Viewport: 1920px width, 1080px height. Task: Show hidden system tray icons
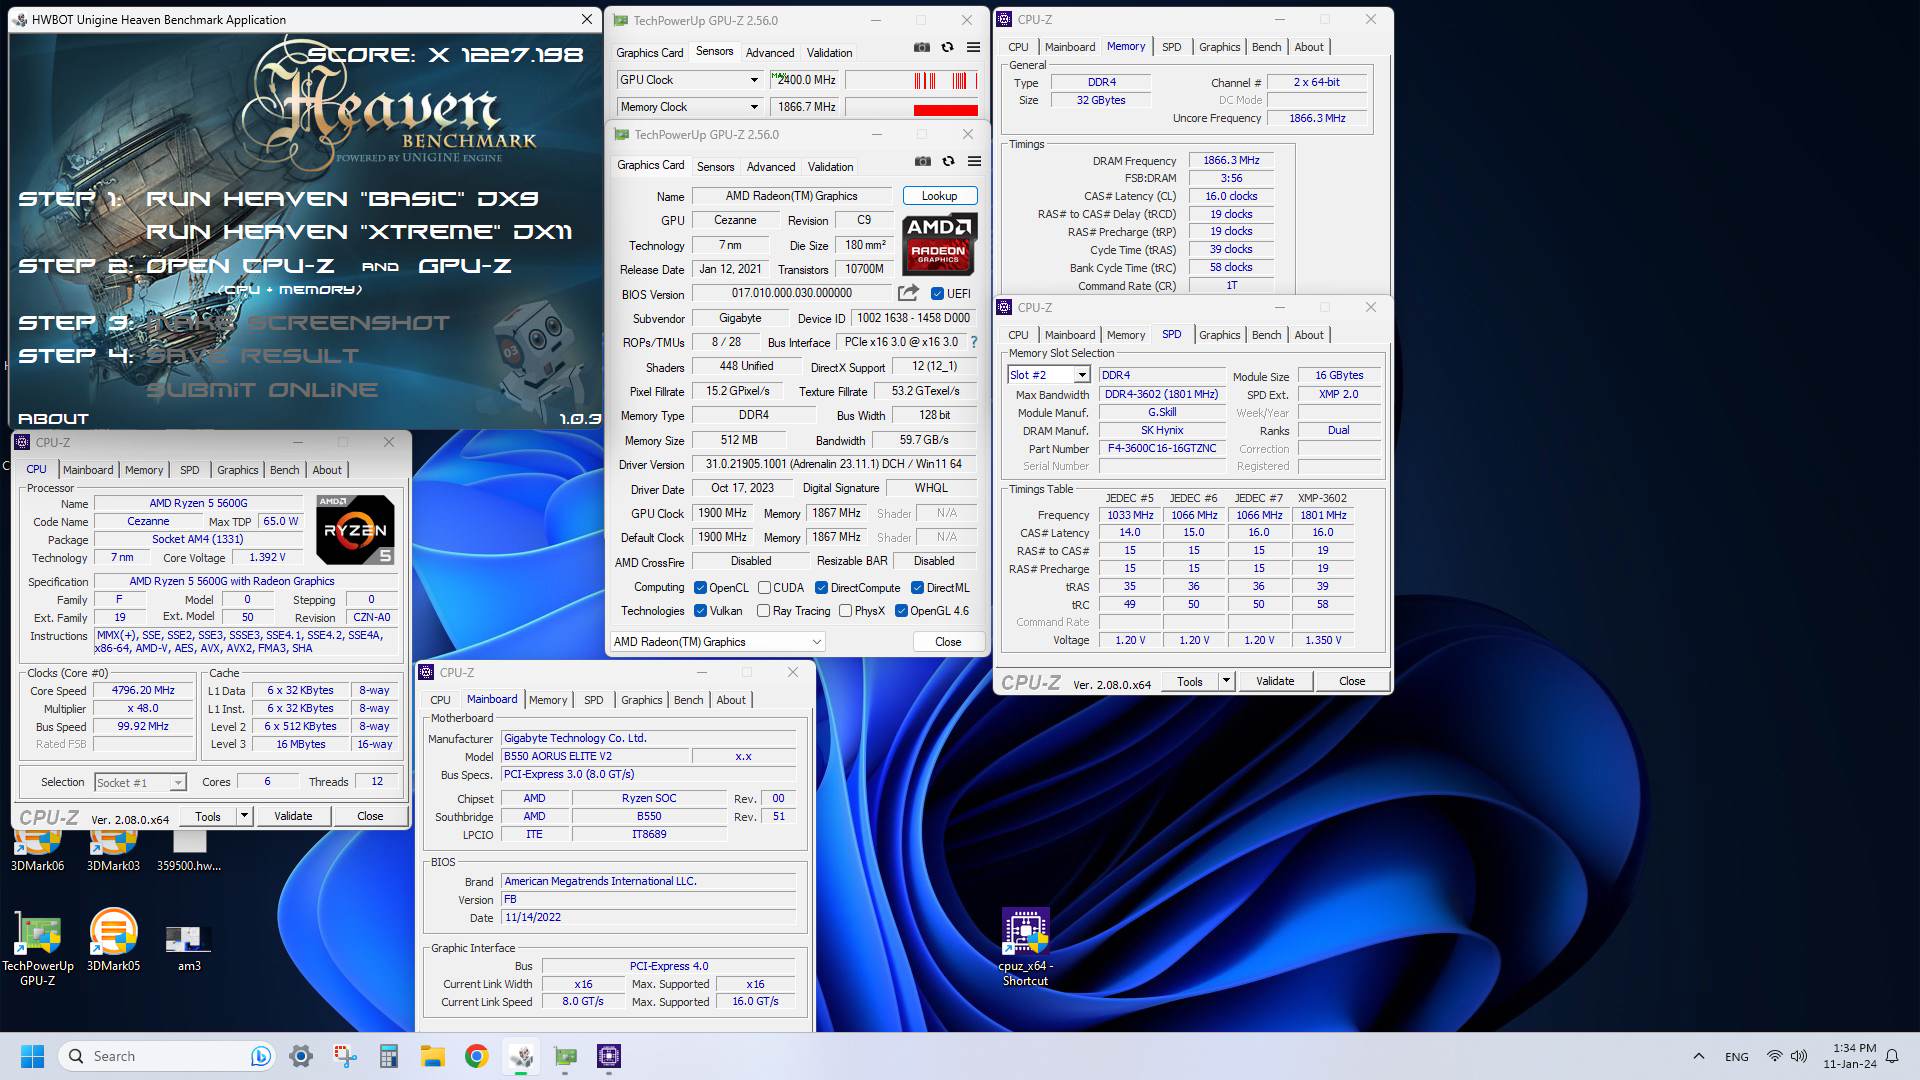pyautogui.click(x=1698, y=1056)
